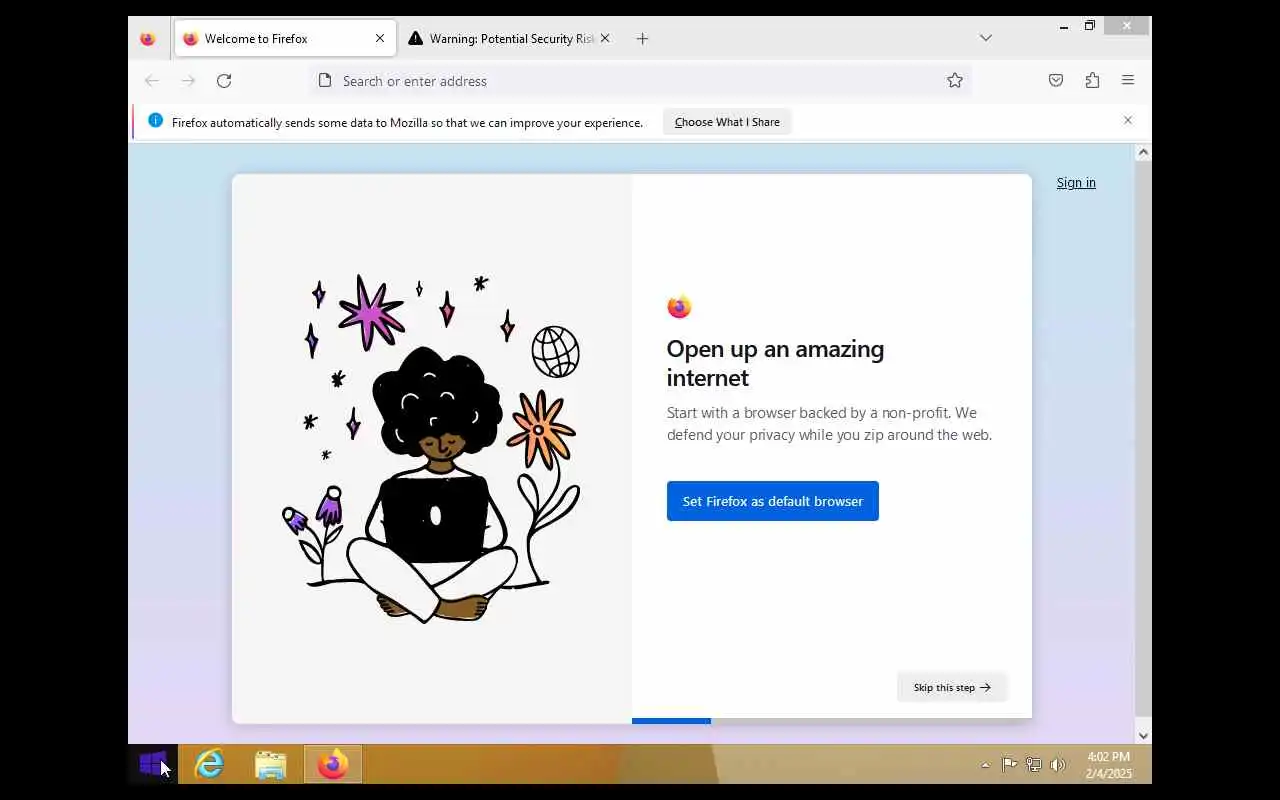Open the Windows Start menu
Screen dimensions: 1280x800
(153, 765)
